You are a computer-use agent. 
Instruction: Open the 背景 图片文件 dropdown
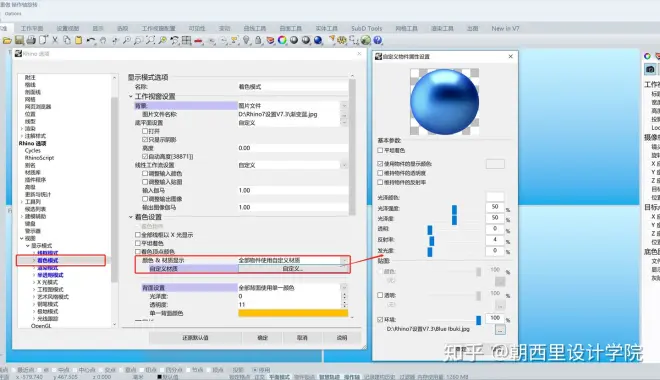tap(344, 106)
